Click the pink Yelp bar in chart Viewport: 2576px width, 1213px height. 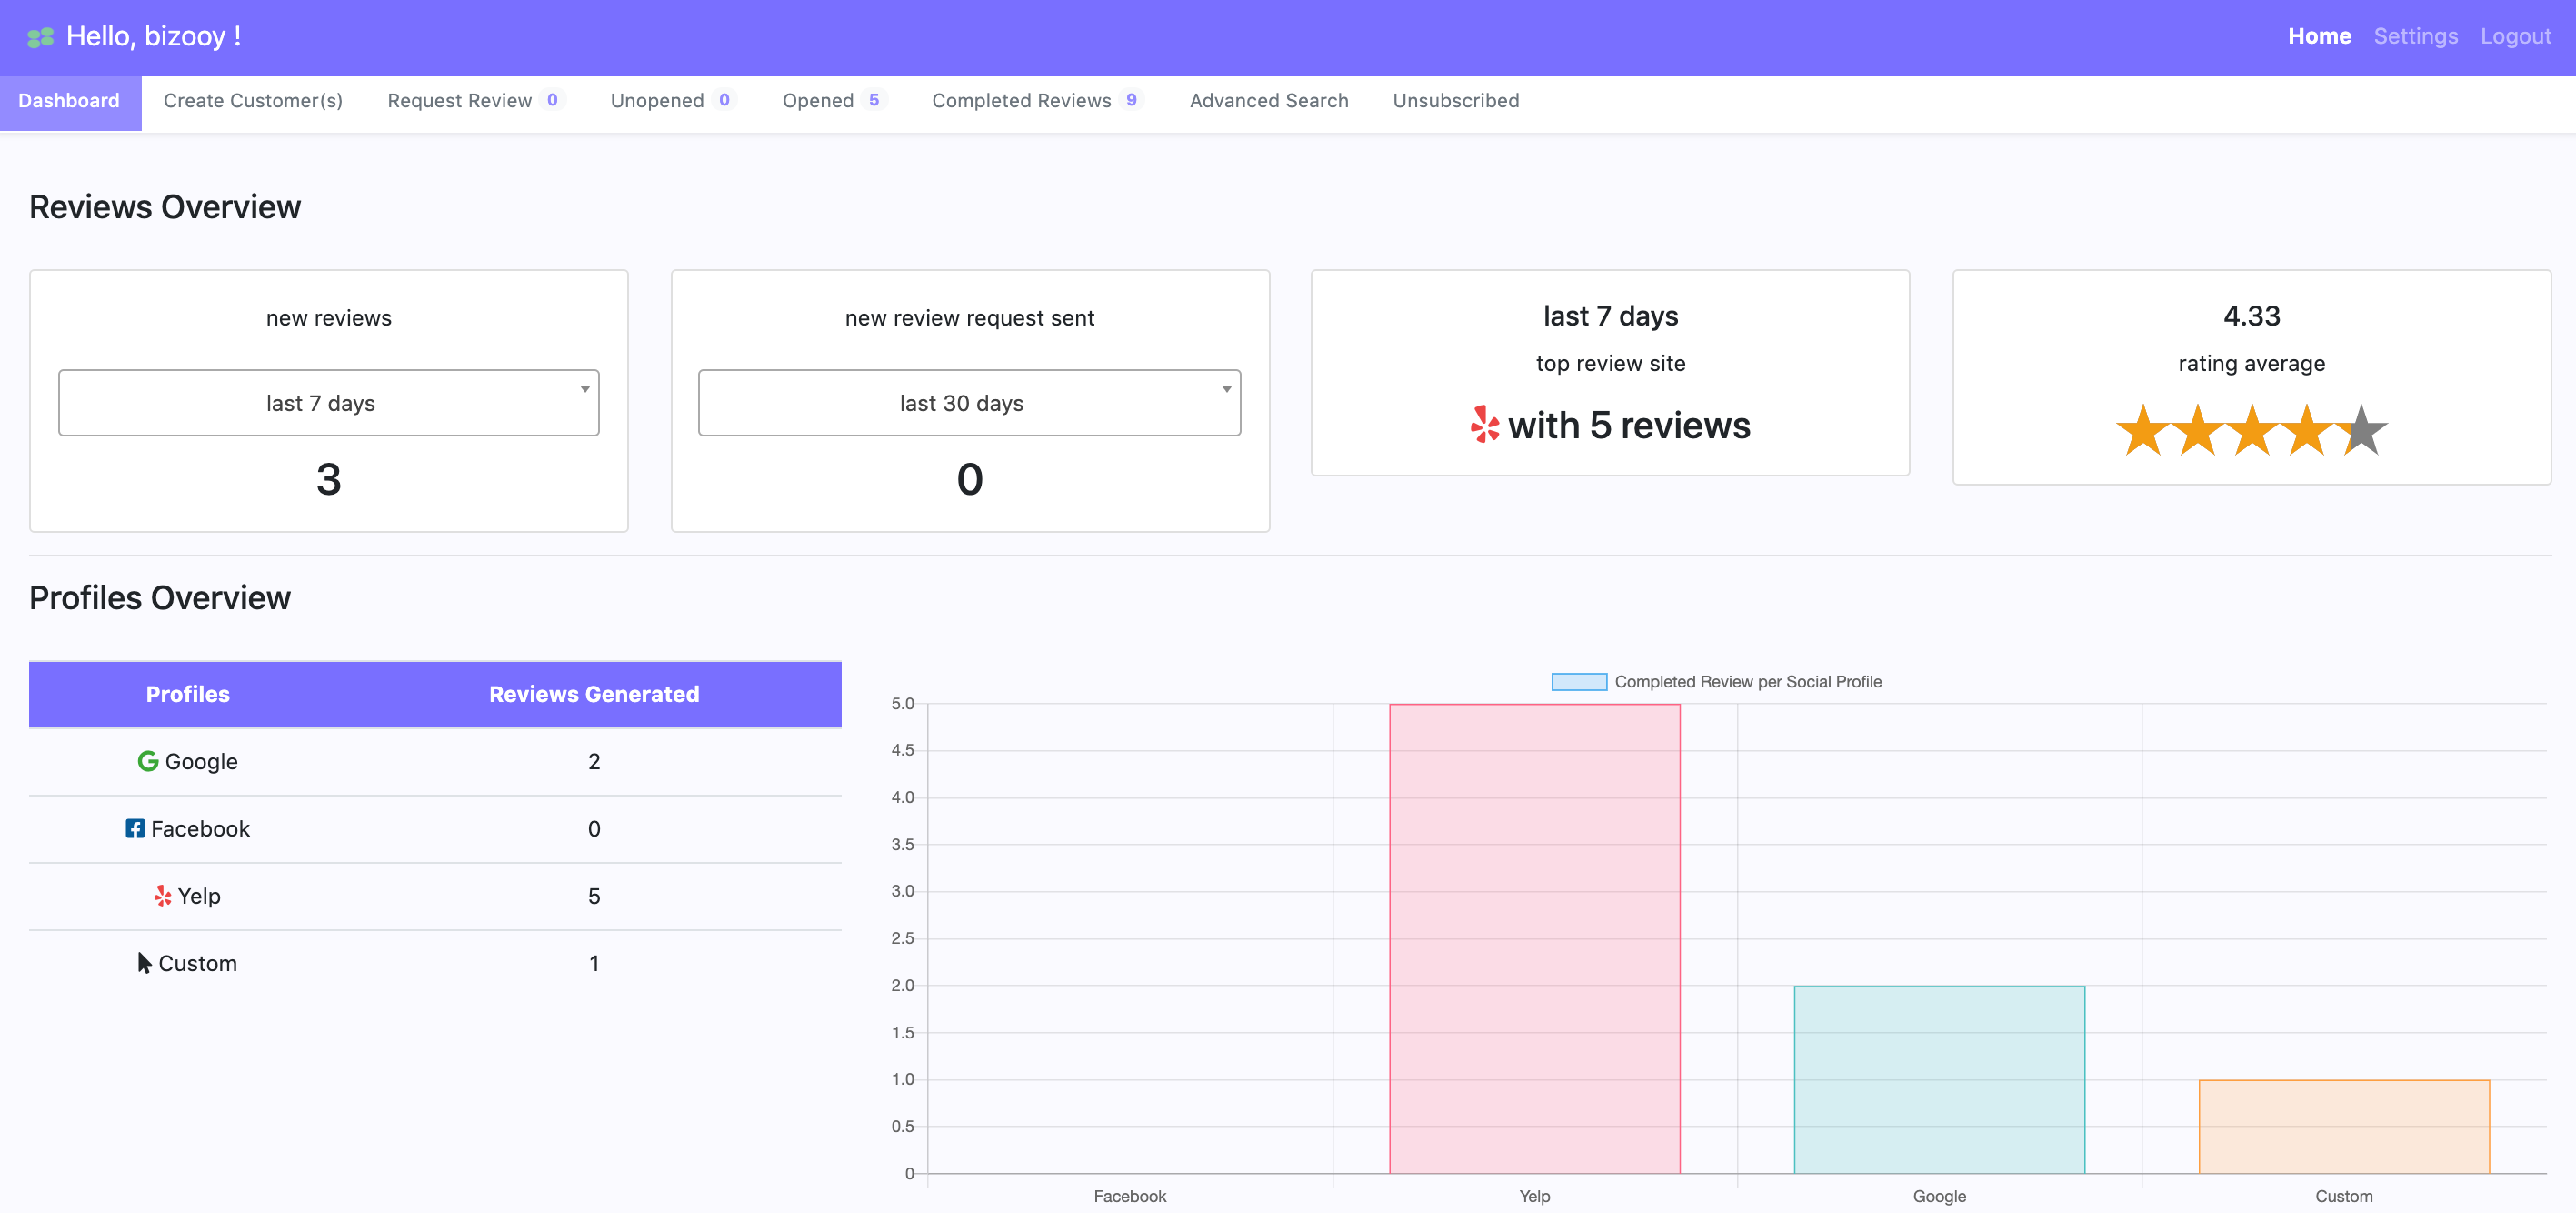point(1534,938)
